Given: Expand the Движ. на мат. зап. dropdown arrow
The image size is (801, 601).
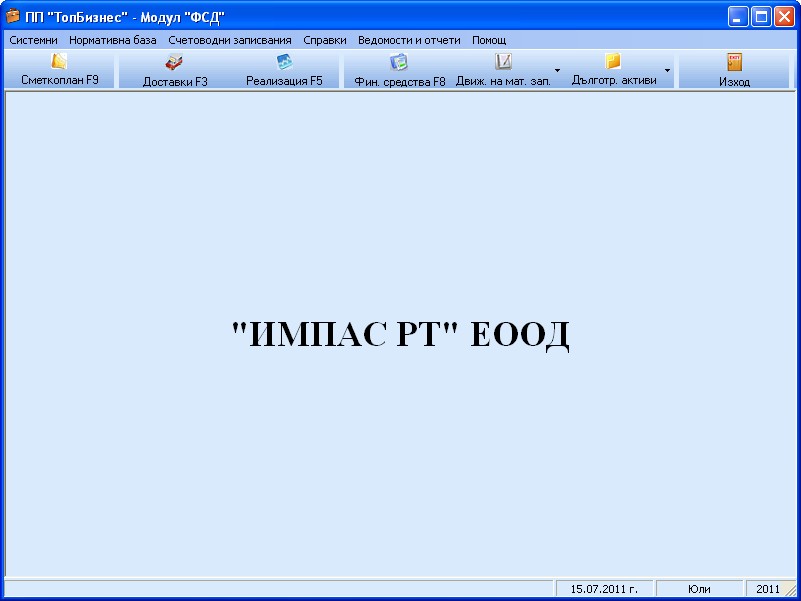Looking at the screenshot, I should tap(557, 71).
